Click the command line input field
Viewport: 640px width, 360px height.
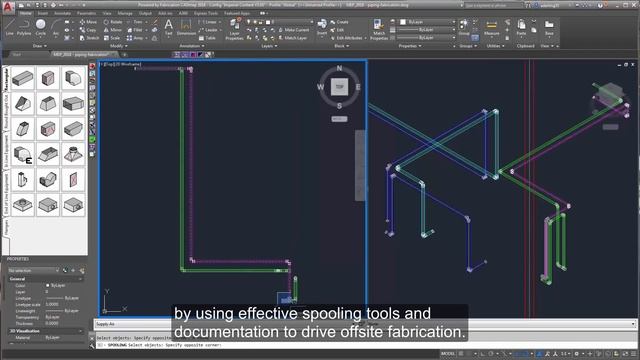tap(364, 345)
